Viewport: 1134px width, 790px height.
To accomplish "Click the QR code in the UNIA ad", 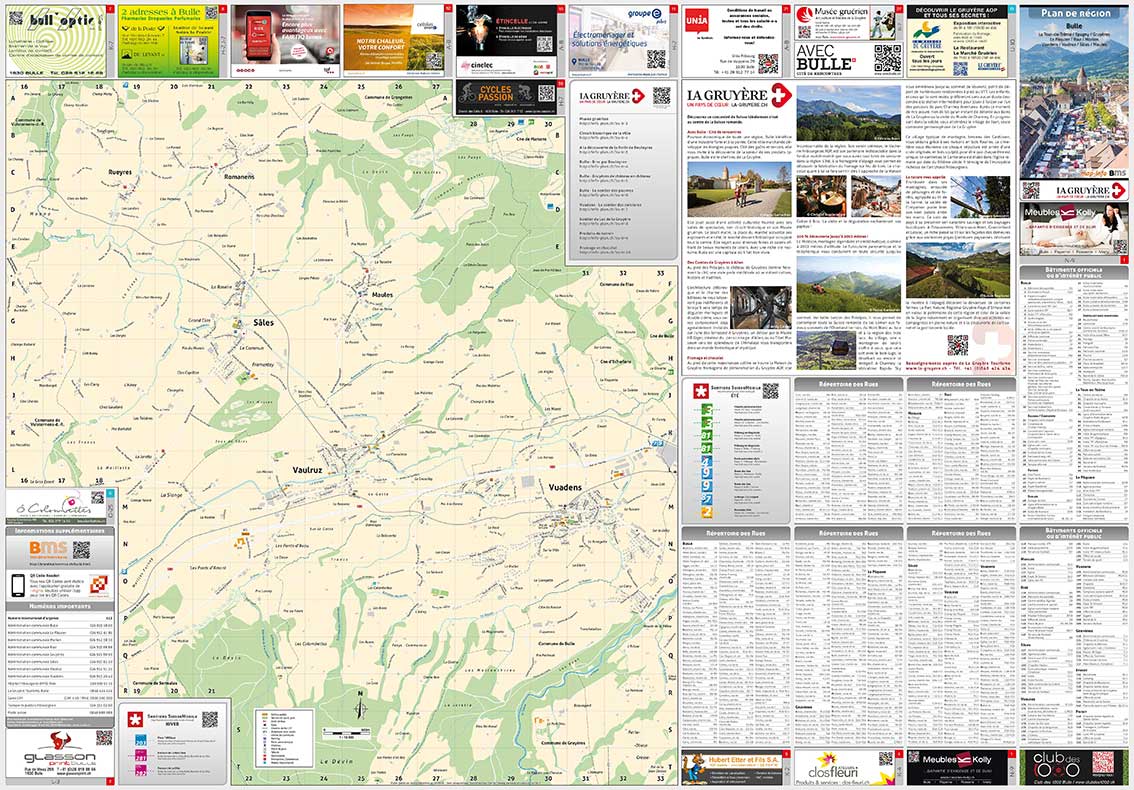I will point(768,64).
